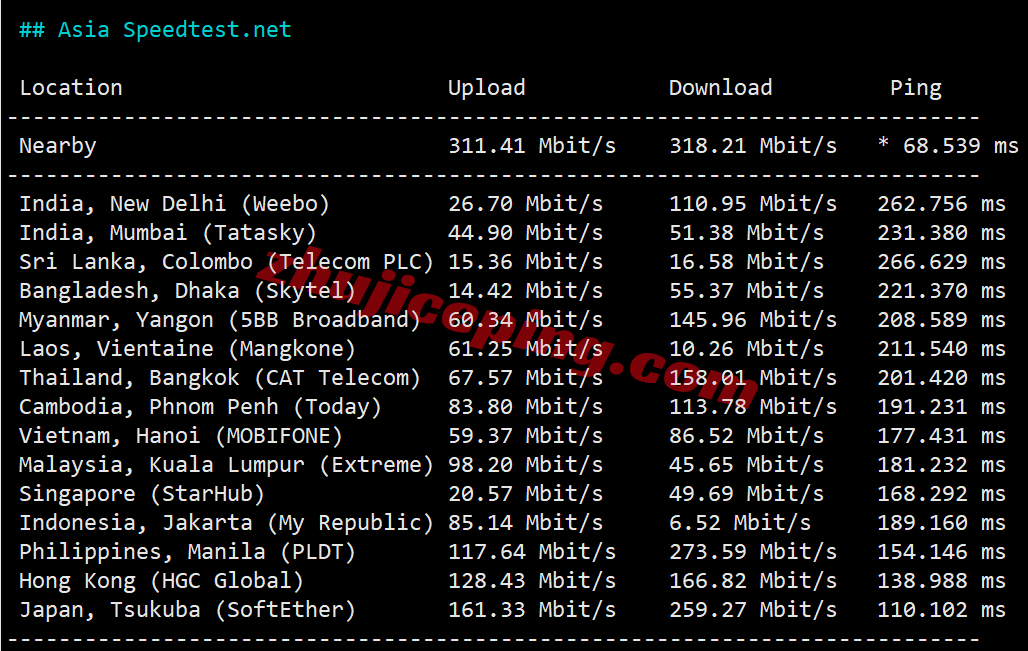Click Hanoi upload 59.37 Mbit/s
The height and width of the screenshot is (651, 1028).
pos(525,436)
